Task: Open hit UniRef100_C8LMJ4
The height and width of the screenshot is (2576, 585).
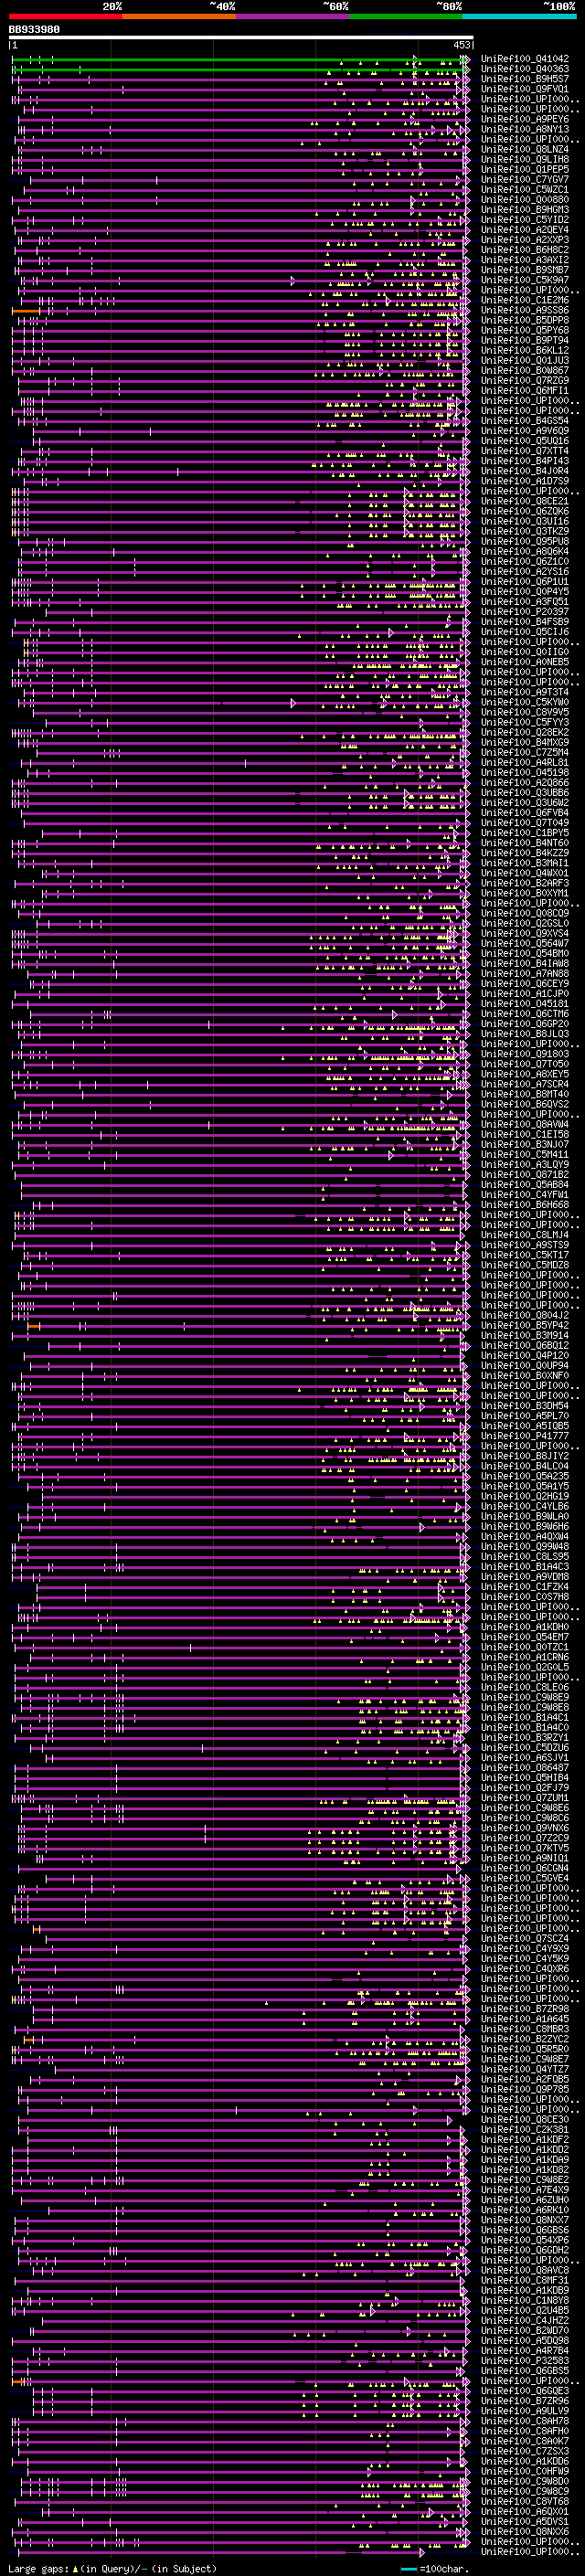Action: pos(525,1234)
